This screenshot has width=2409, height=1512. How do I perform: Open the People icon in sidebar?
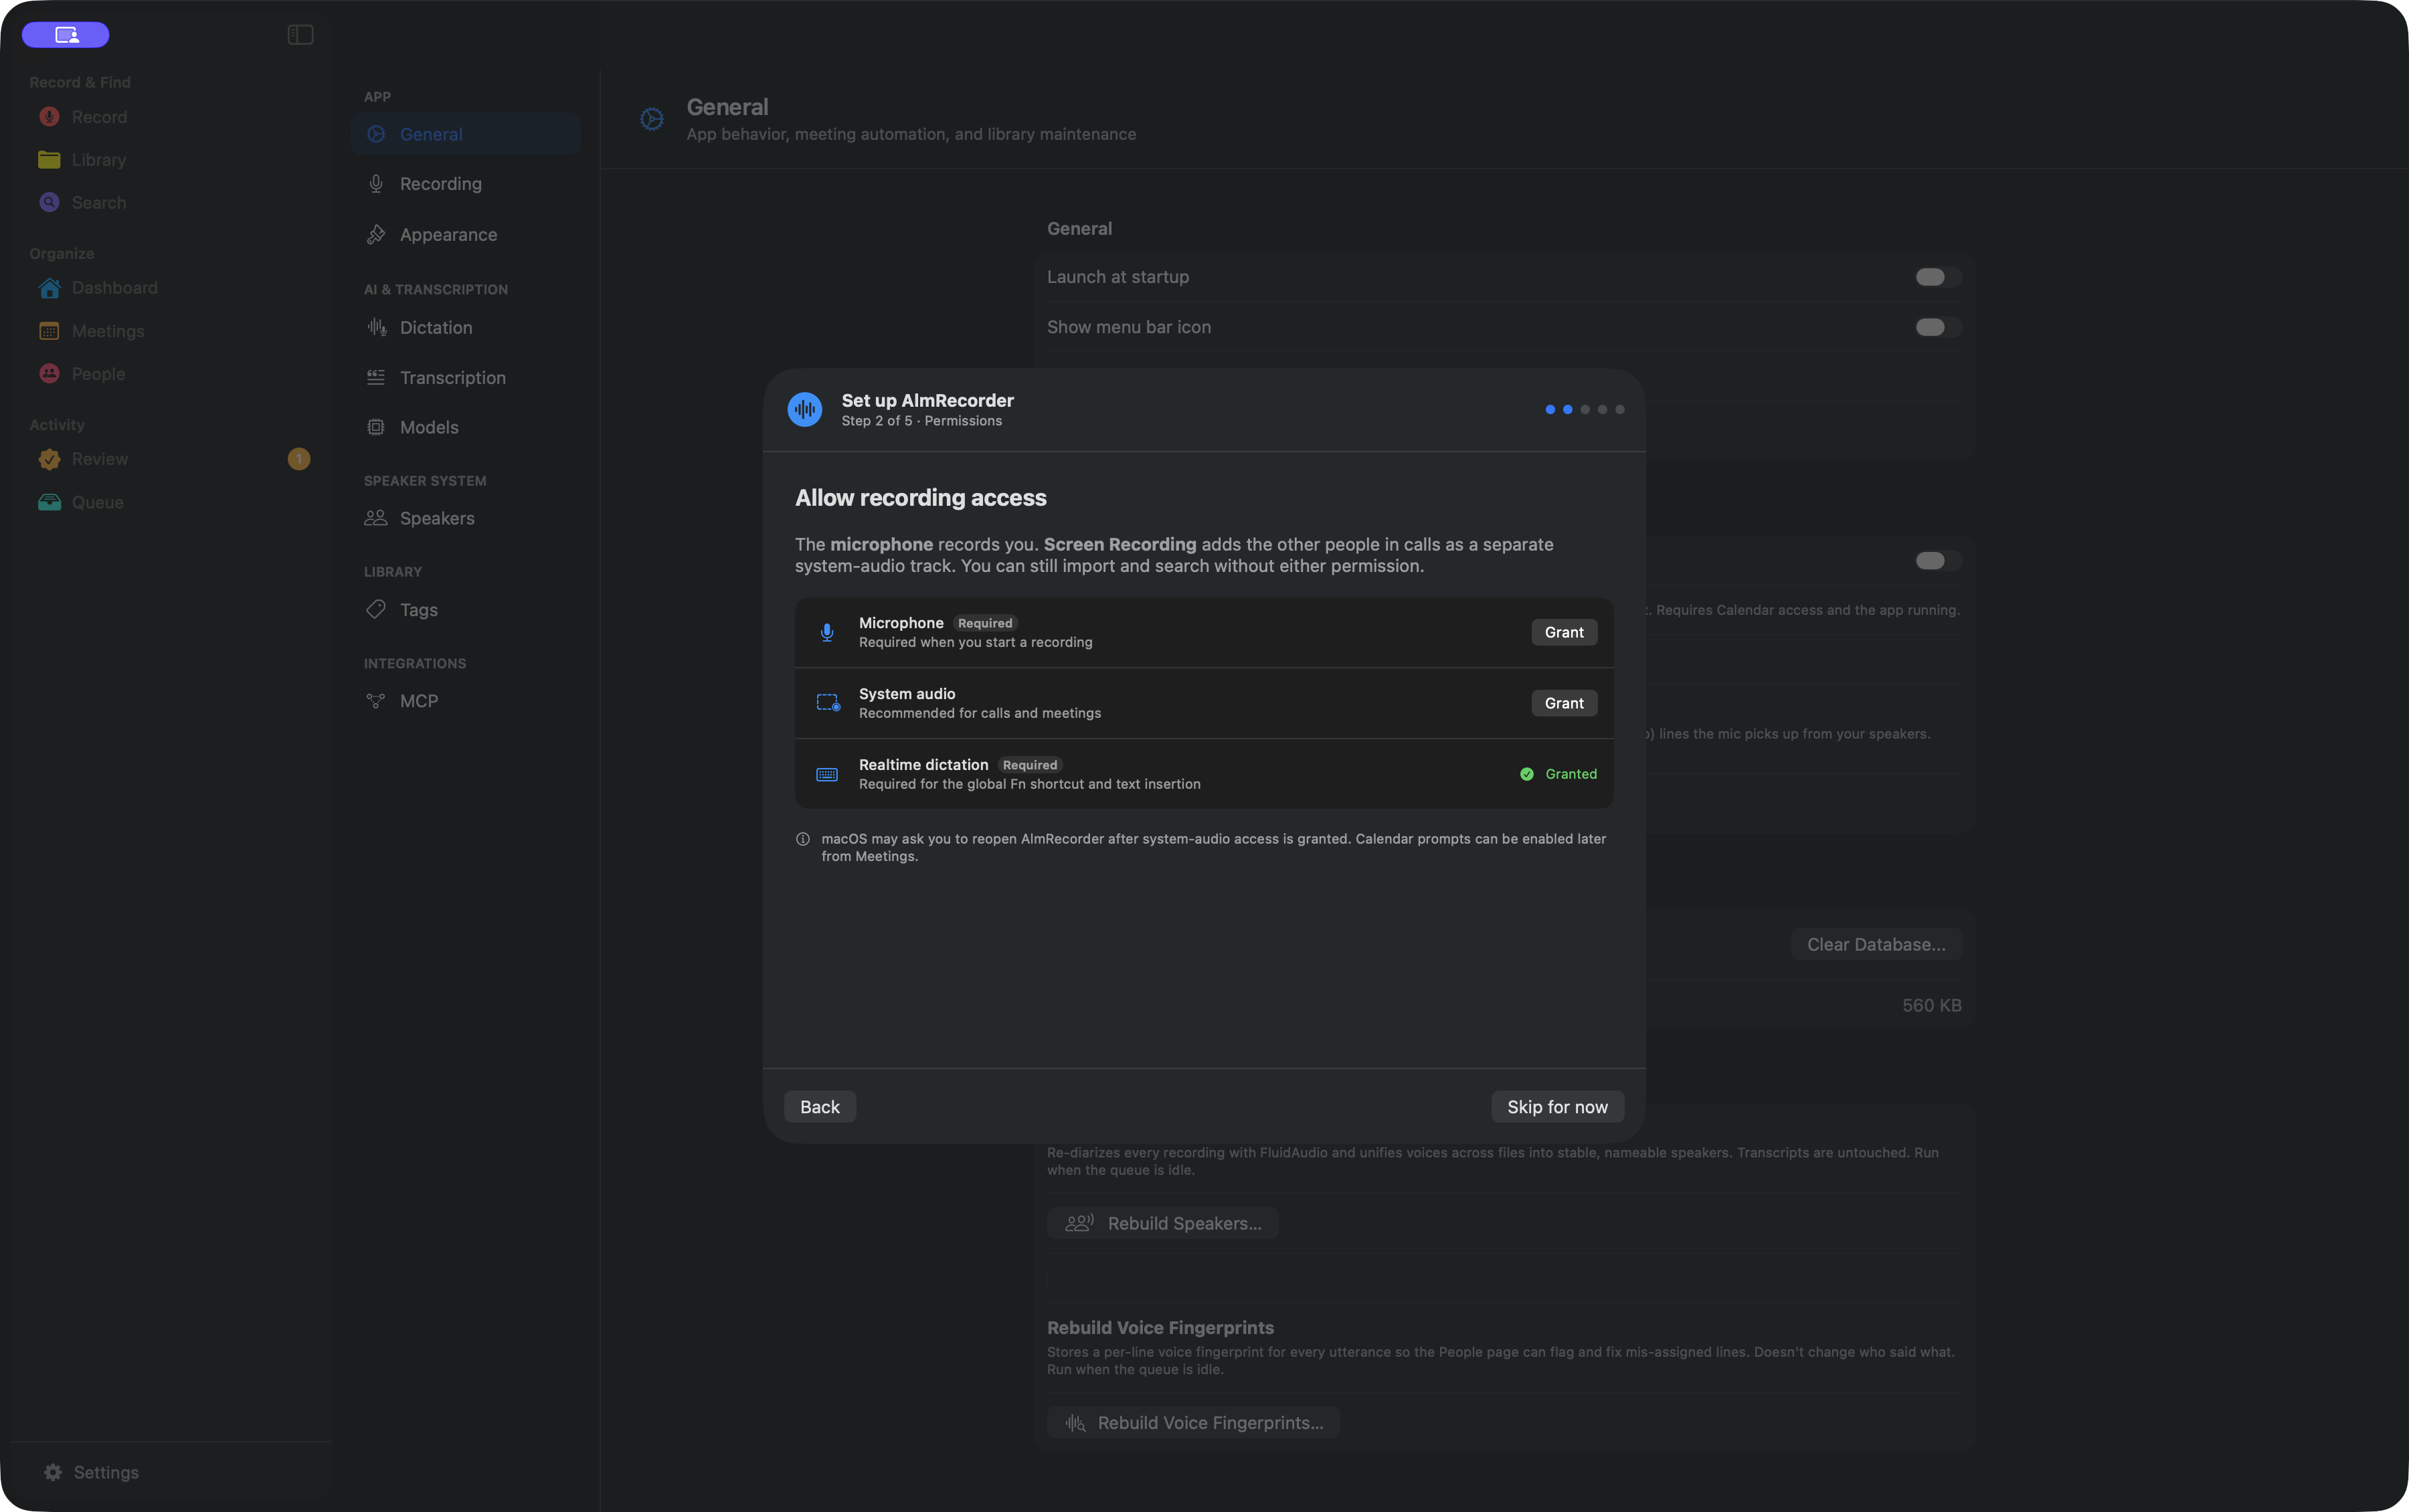coord(49,374)
